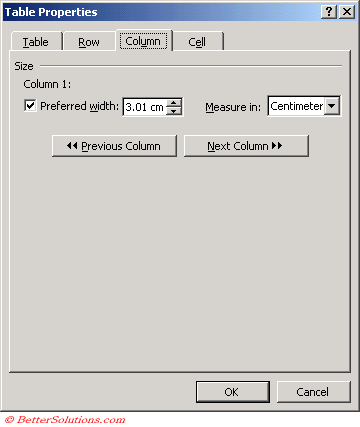360x427 pixels.
Task: Go to the Cell tab
Action: 197,42
